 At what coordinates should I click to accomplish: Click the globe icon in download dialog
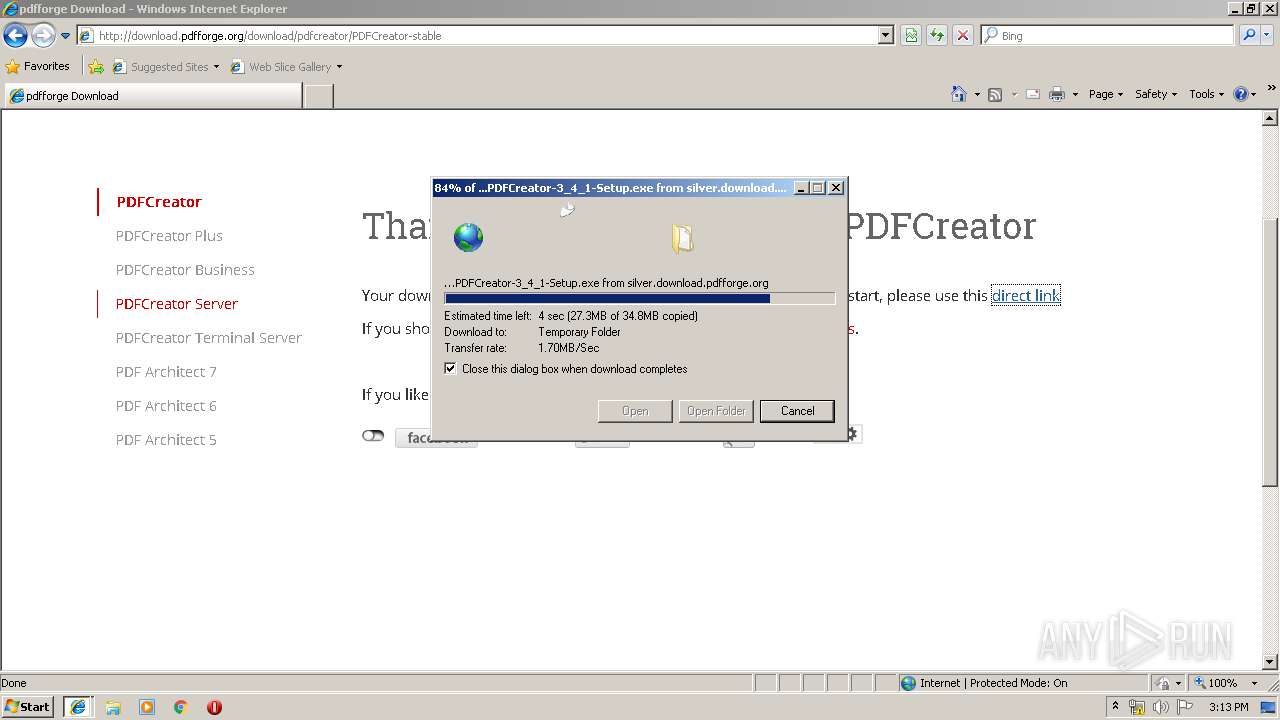pos(468,237)
